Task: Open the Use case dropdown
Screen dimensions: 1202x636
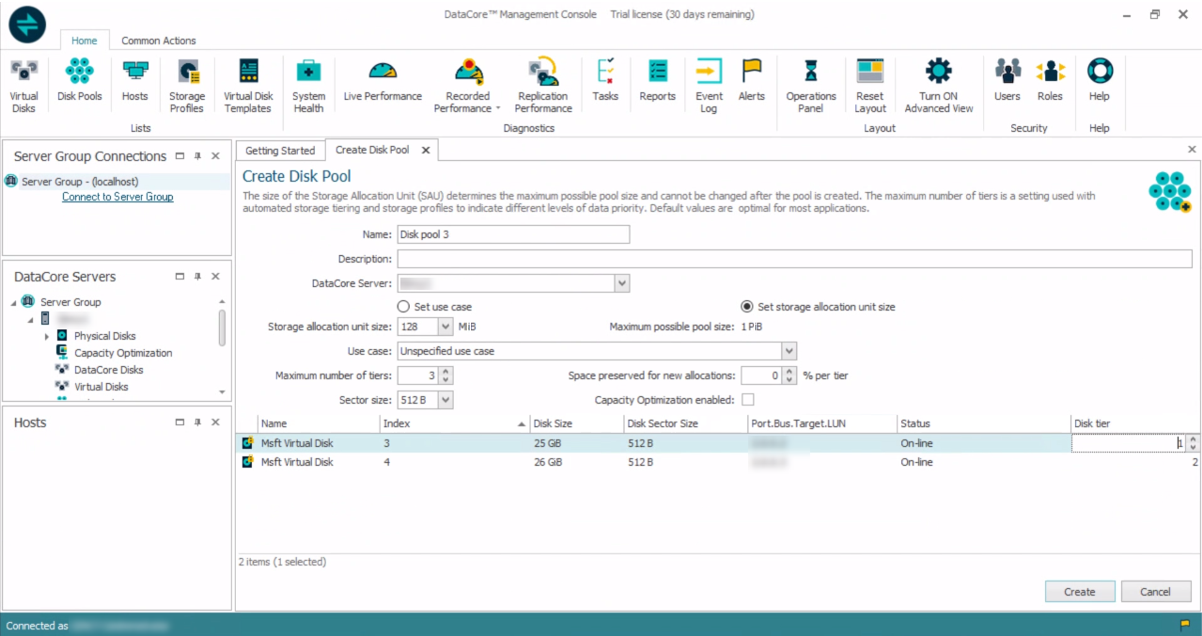Action: click(x=789, y=351)
